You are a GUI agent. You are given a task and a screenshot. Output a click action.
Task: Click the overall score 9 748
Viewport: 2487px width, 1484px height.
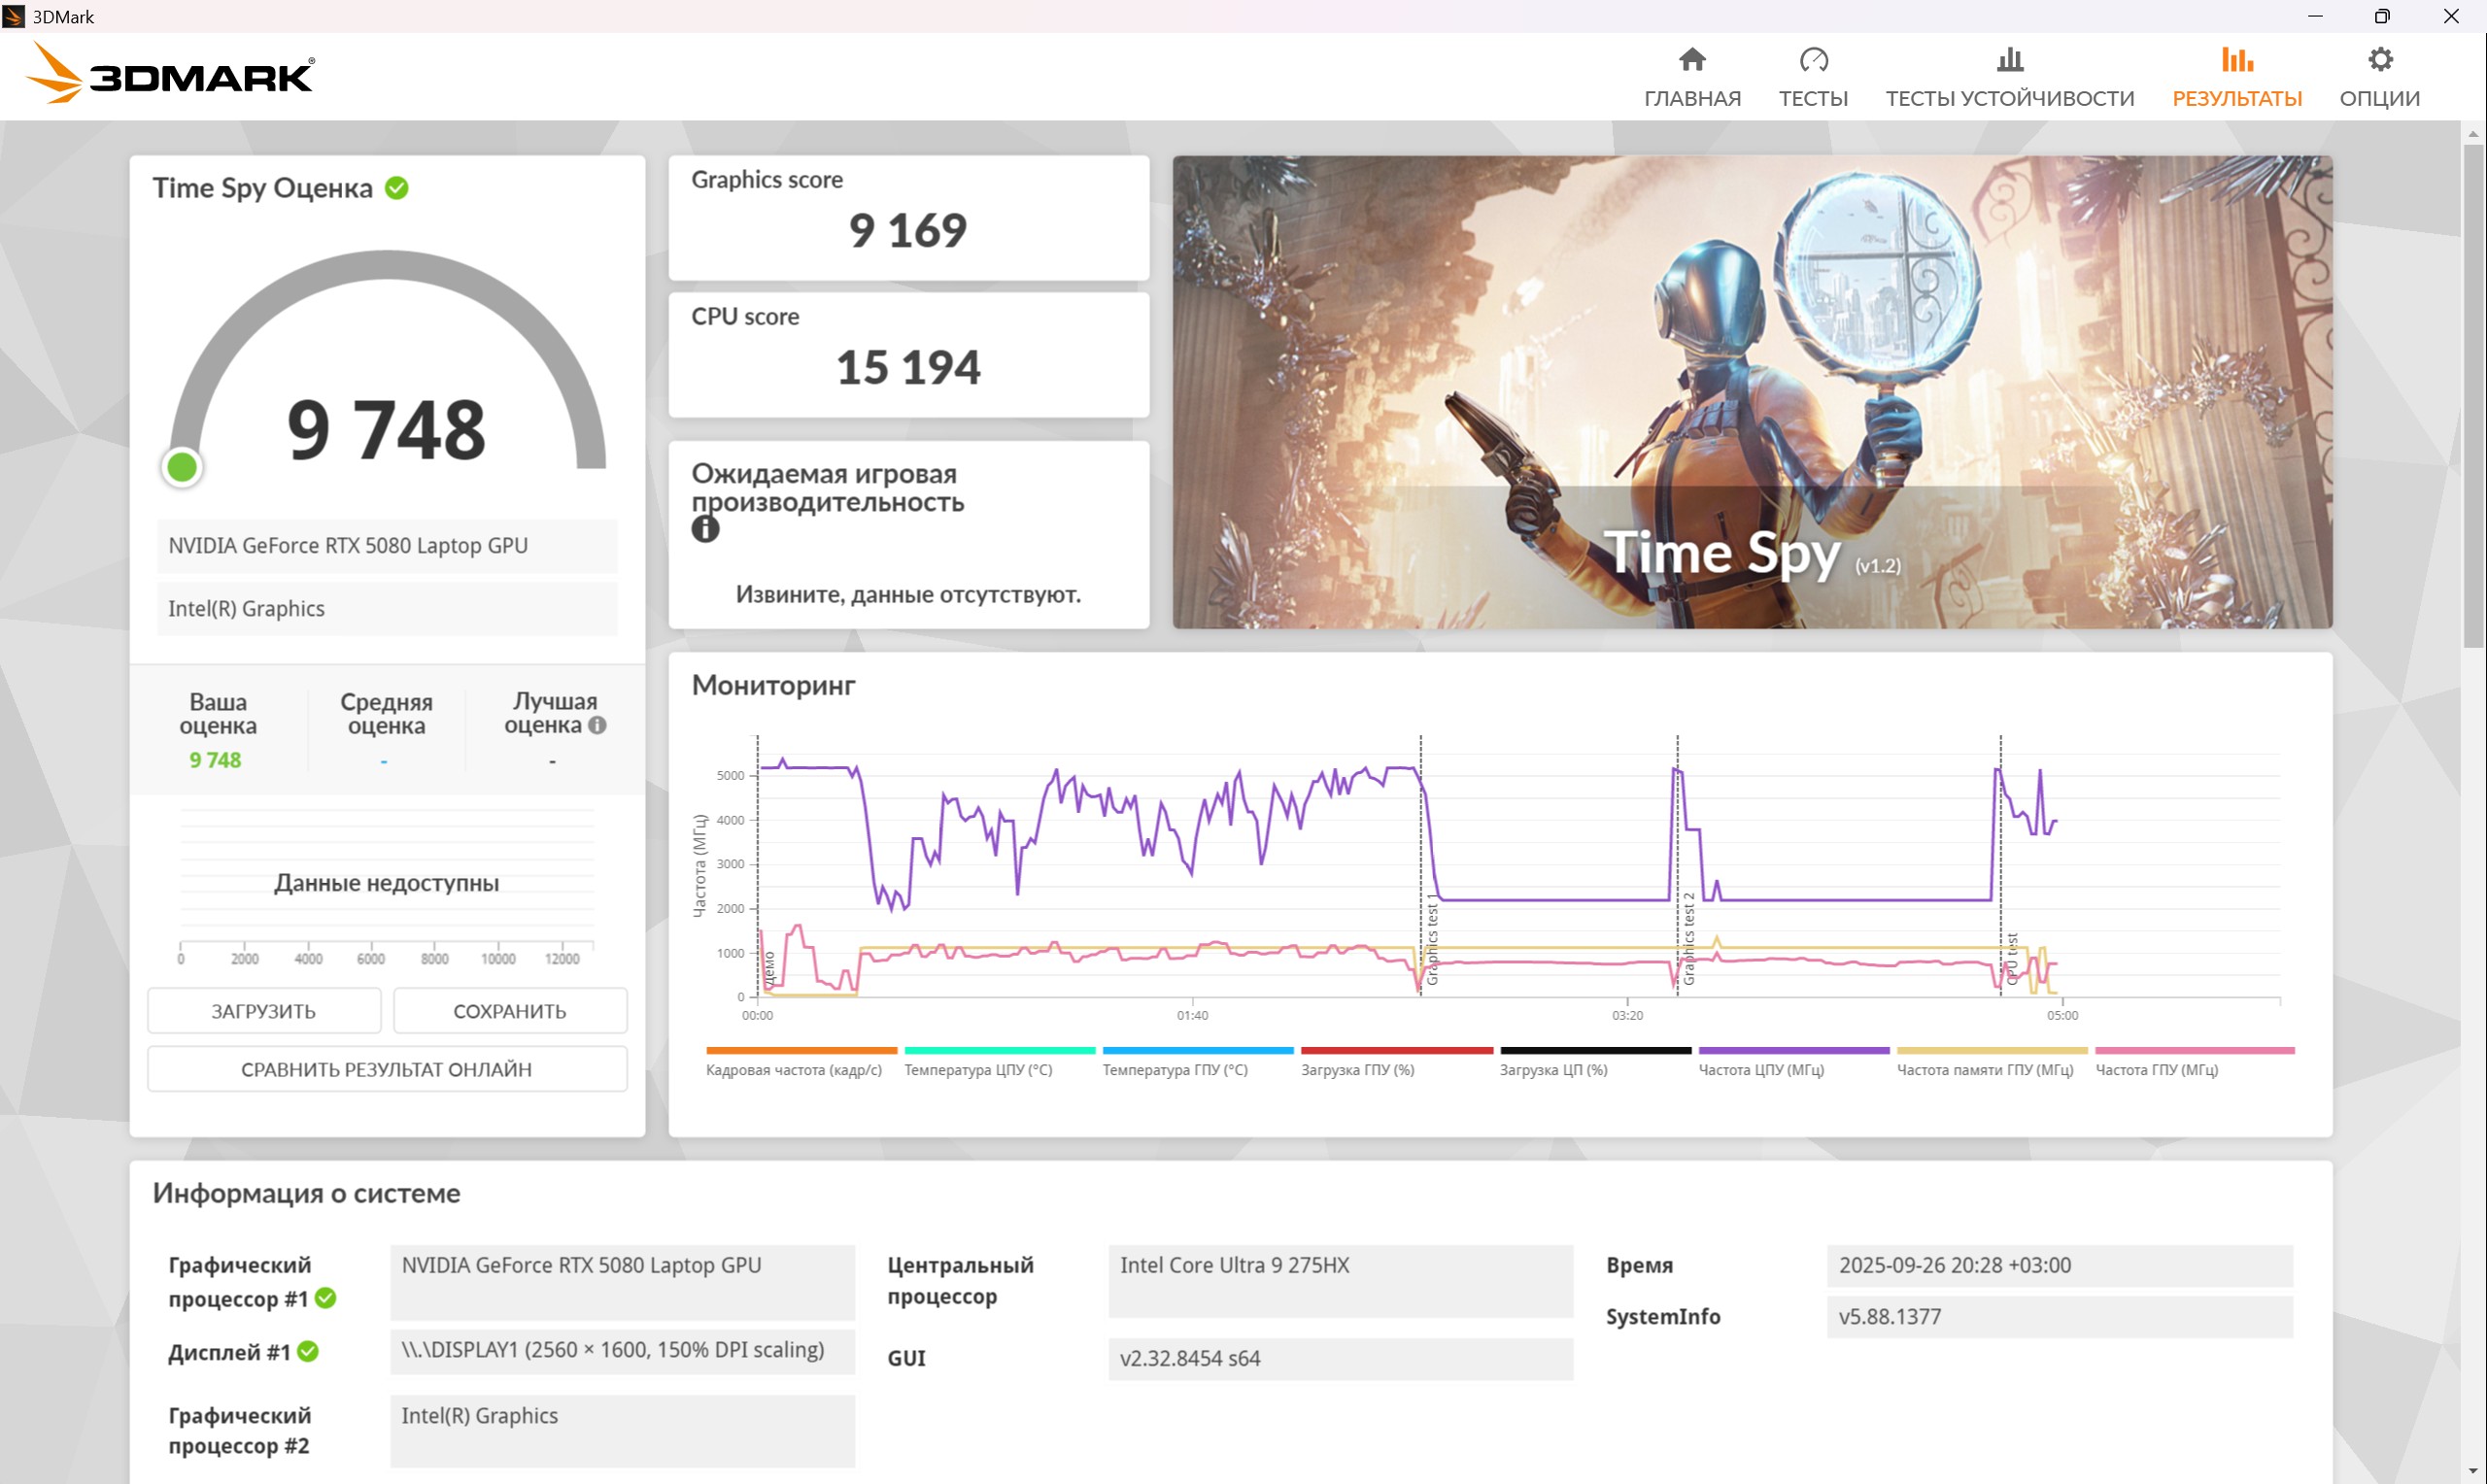[386, 430]
